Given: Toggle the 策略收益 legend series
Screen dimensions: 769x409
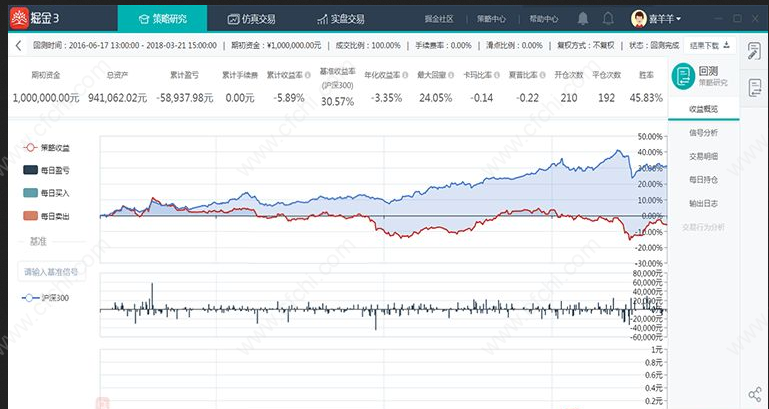Looking at the screenshot, I should (46, 148).
